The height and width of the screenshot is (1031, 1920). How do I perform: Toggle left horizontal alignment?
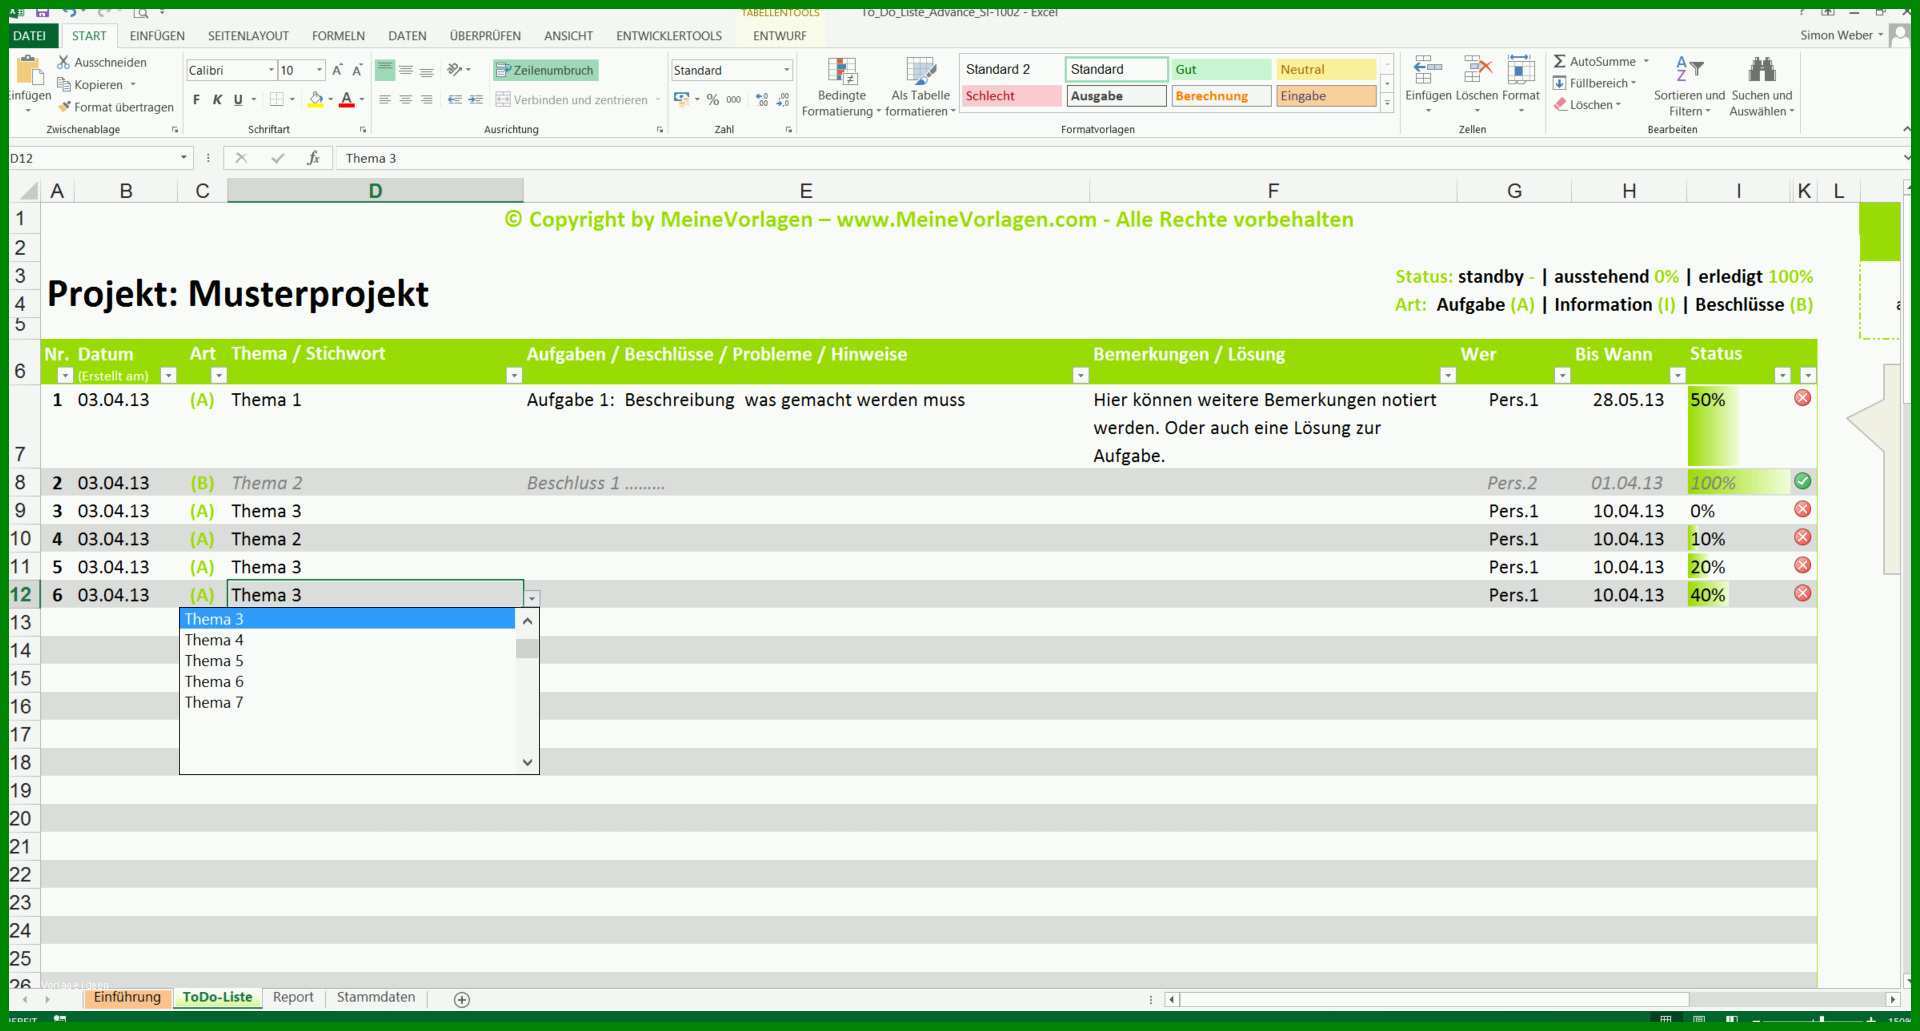(385, 99)
